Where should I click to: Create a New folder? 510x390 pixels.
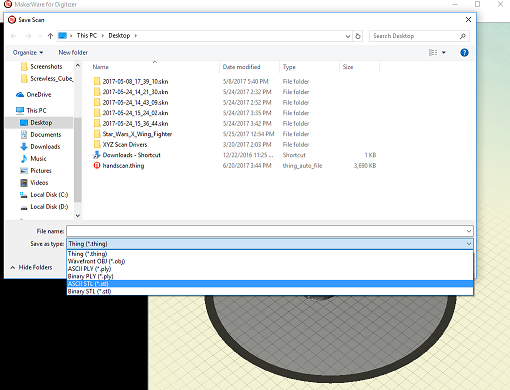[x=73, y=53]
